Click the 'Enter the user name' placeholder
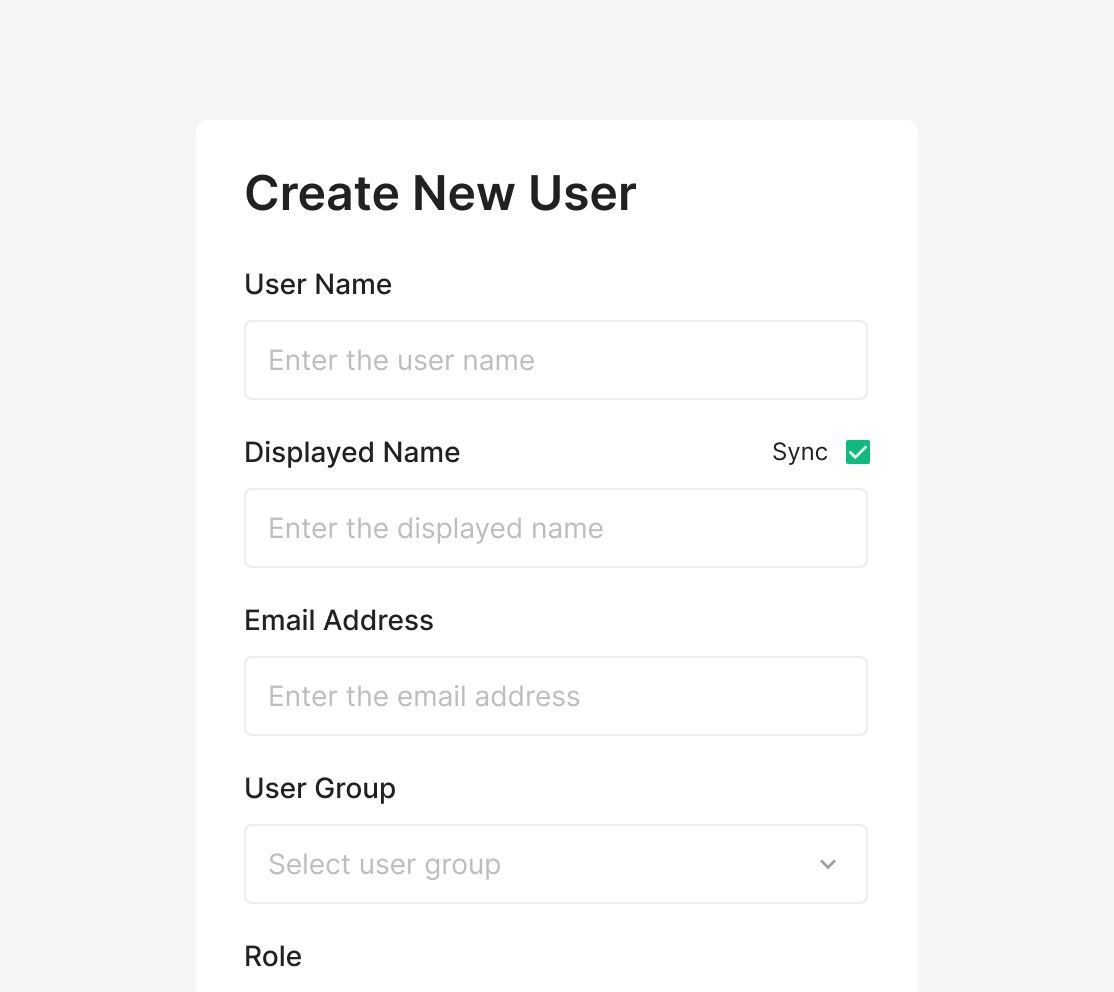The image size is (1114, 992). [x=401, y=360]
